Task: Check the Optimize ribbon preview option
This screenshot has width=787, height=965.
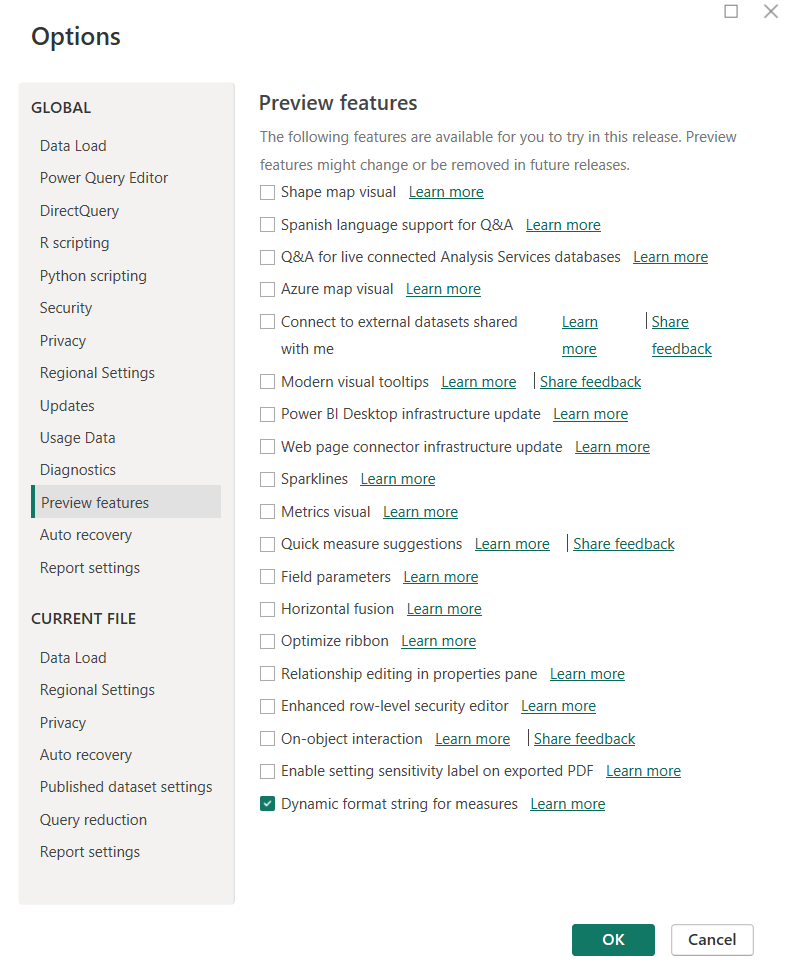Action: point(267,641)
